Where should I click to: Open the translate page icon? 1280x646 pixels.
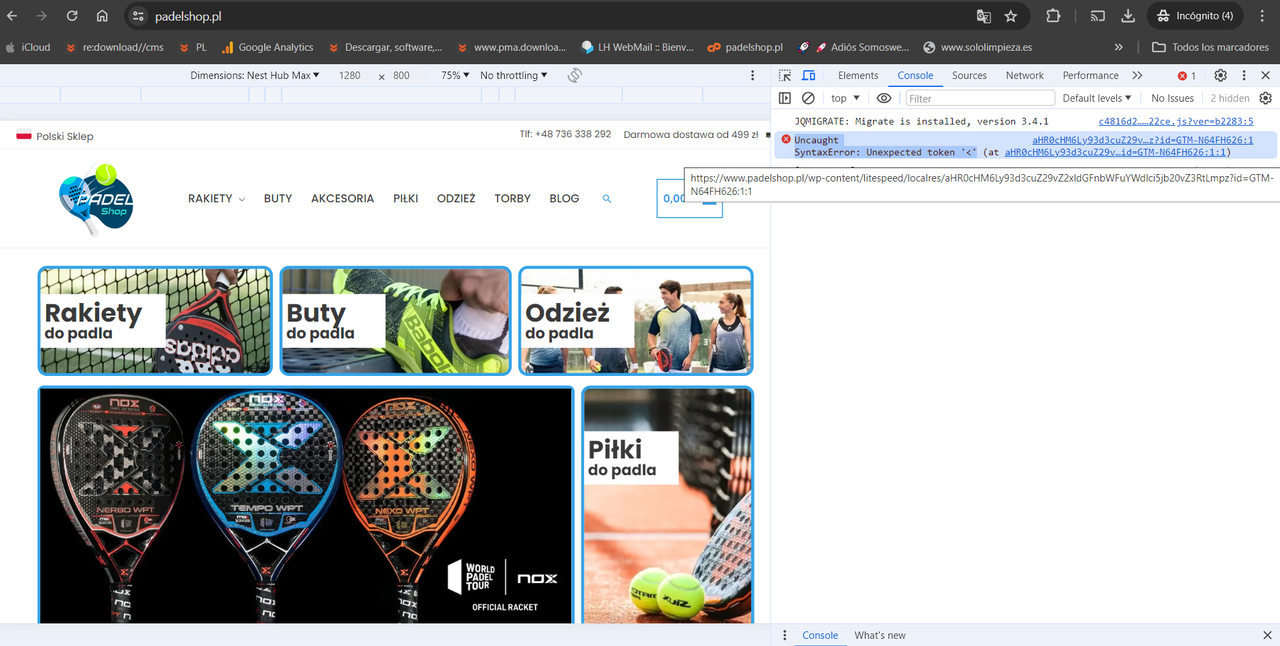pos(984,16)
